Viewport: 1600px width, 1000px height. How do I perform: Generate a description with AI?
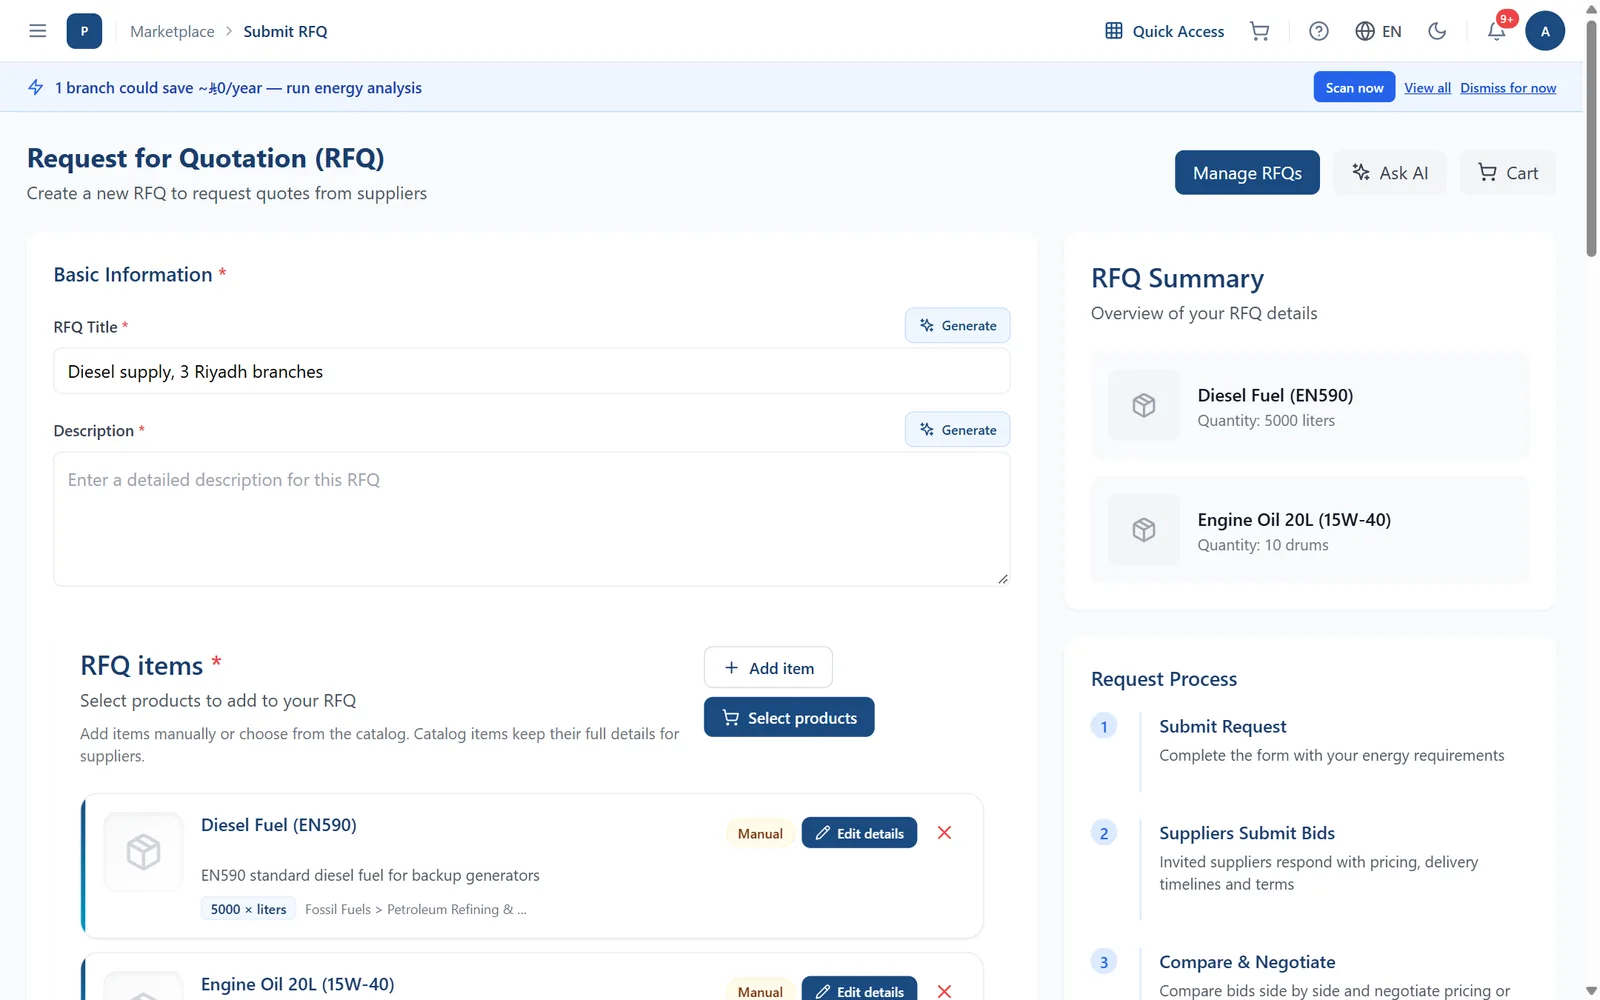958,429
